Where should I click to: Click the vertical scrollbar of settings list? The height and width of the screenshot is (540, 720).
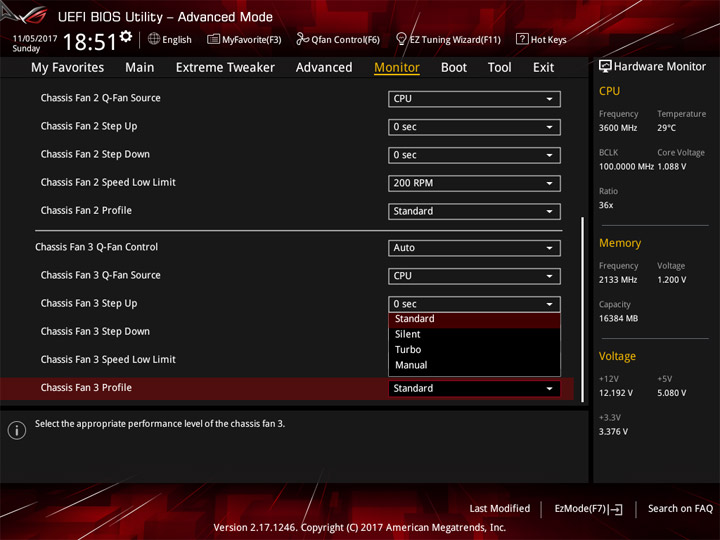click(583, 310)
